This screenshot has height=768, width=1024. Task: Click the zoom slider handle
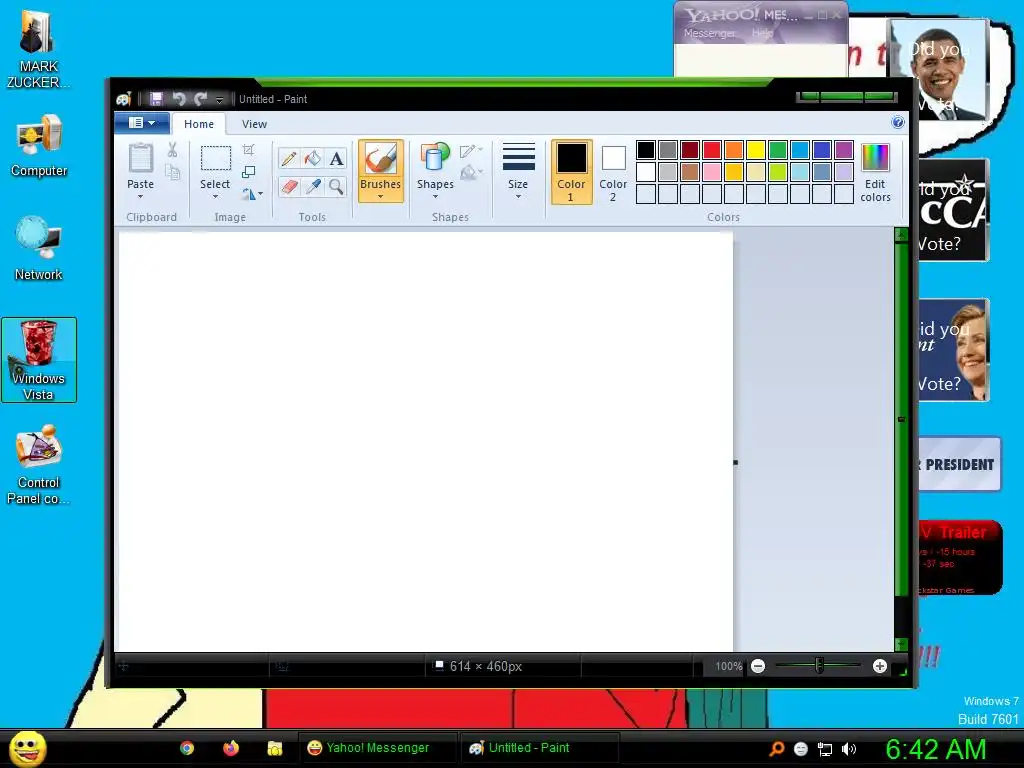click(819, 666)
